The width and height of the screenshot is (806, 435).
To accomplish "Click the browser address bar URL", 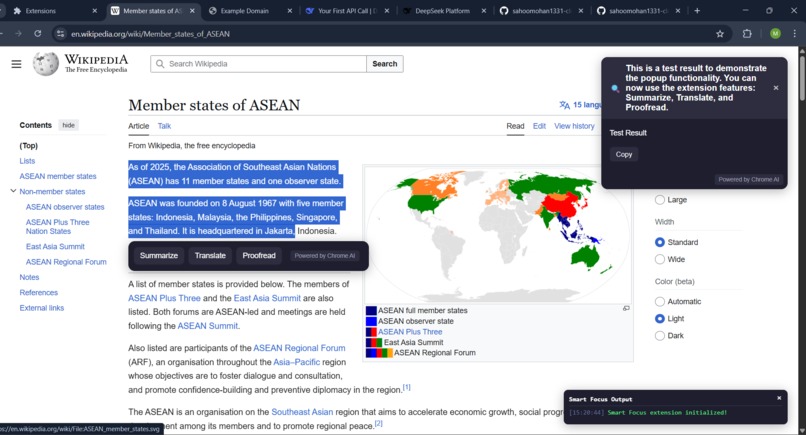I will [150, 34].
